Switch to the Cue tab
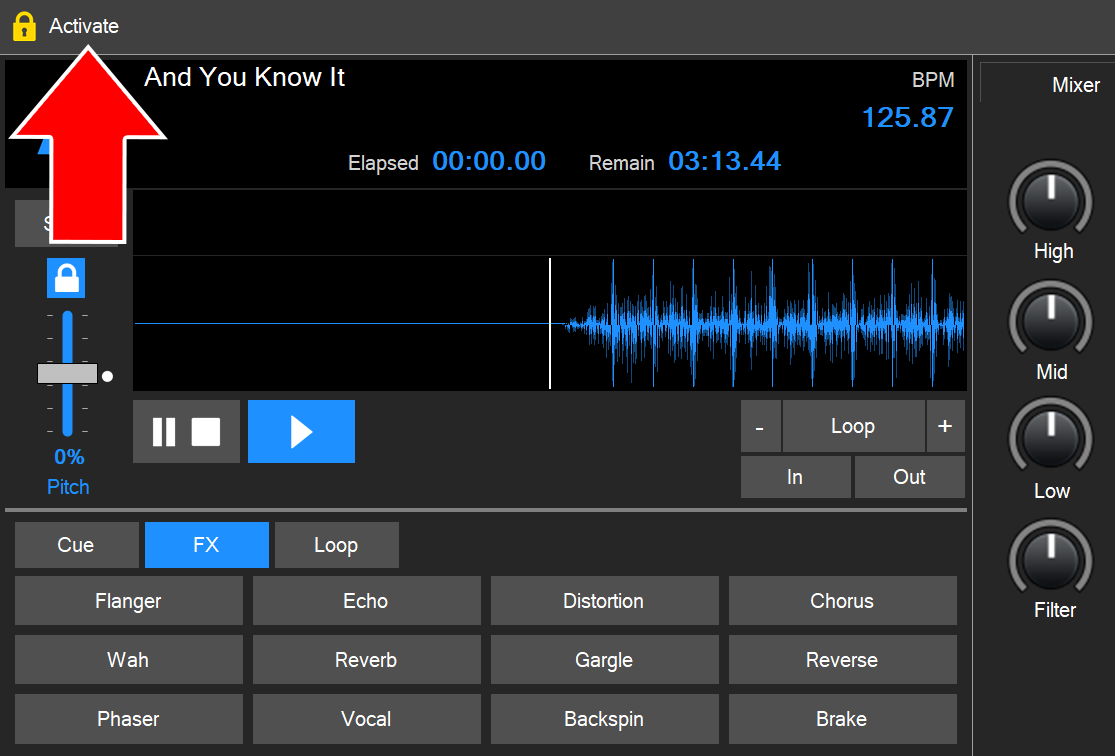Image resolution: width=1115 pixels, height=756 pixels. [x=76, y=545]
